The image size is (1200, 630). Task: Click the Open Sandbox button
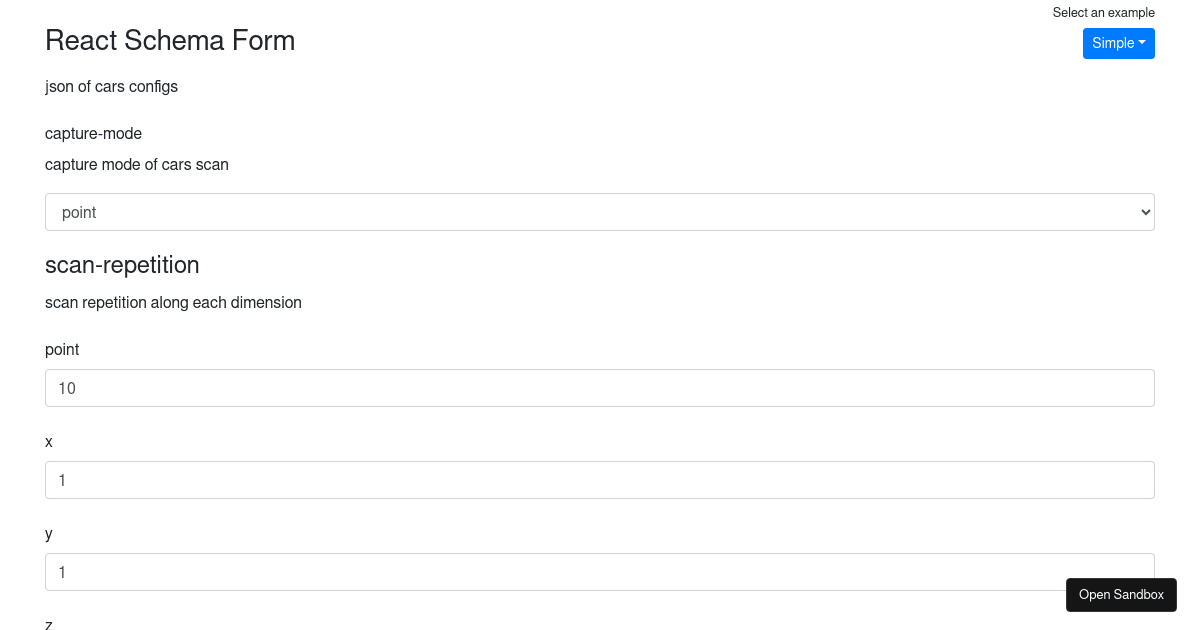pos(1121,594)
